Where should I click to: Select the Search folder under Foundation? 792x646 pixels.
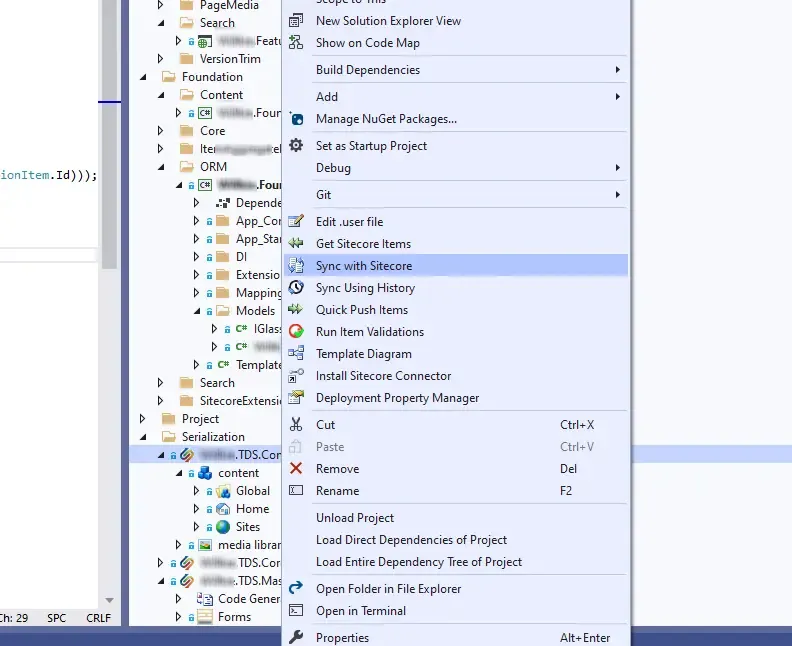(217, 383)
